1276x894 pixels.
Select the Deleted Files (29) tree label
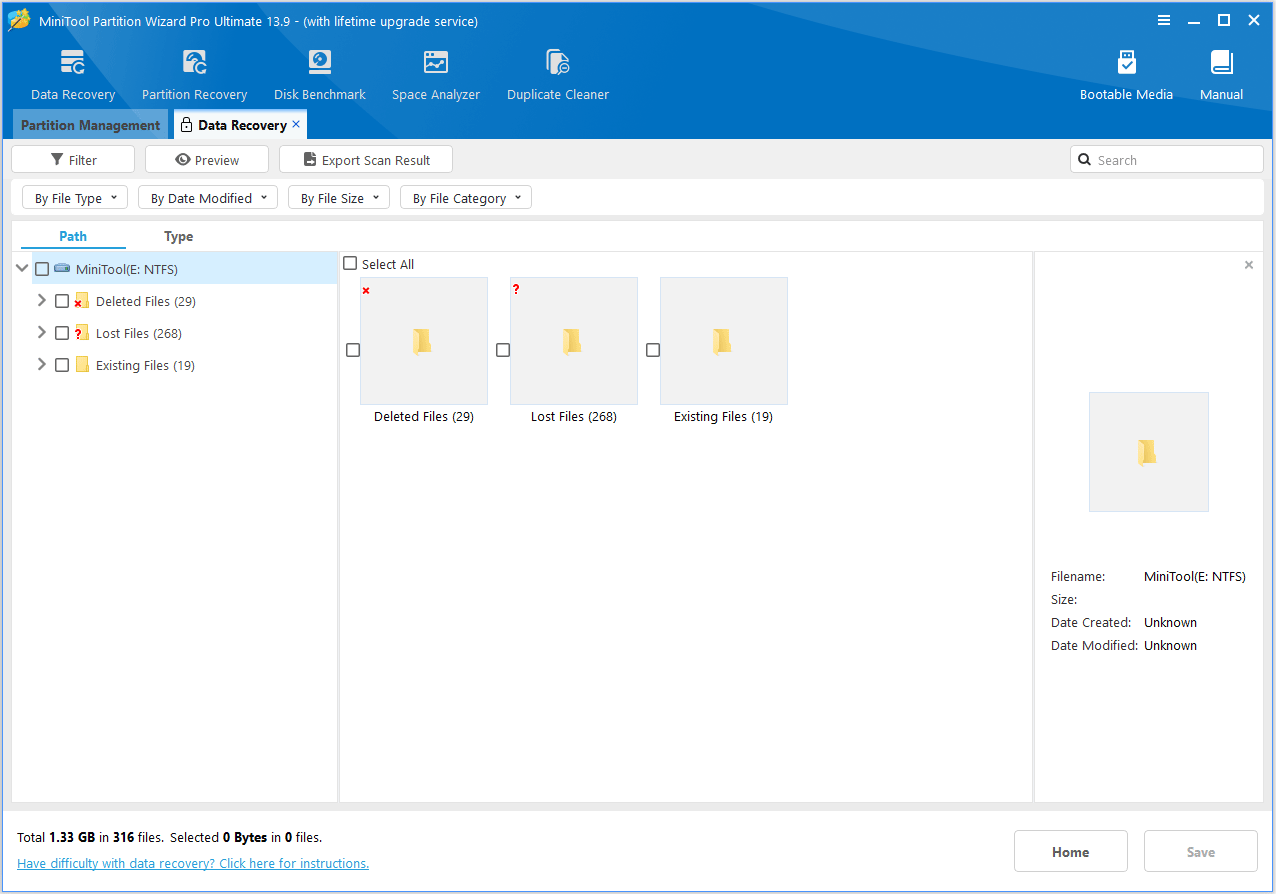(146, 301)
